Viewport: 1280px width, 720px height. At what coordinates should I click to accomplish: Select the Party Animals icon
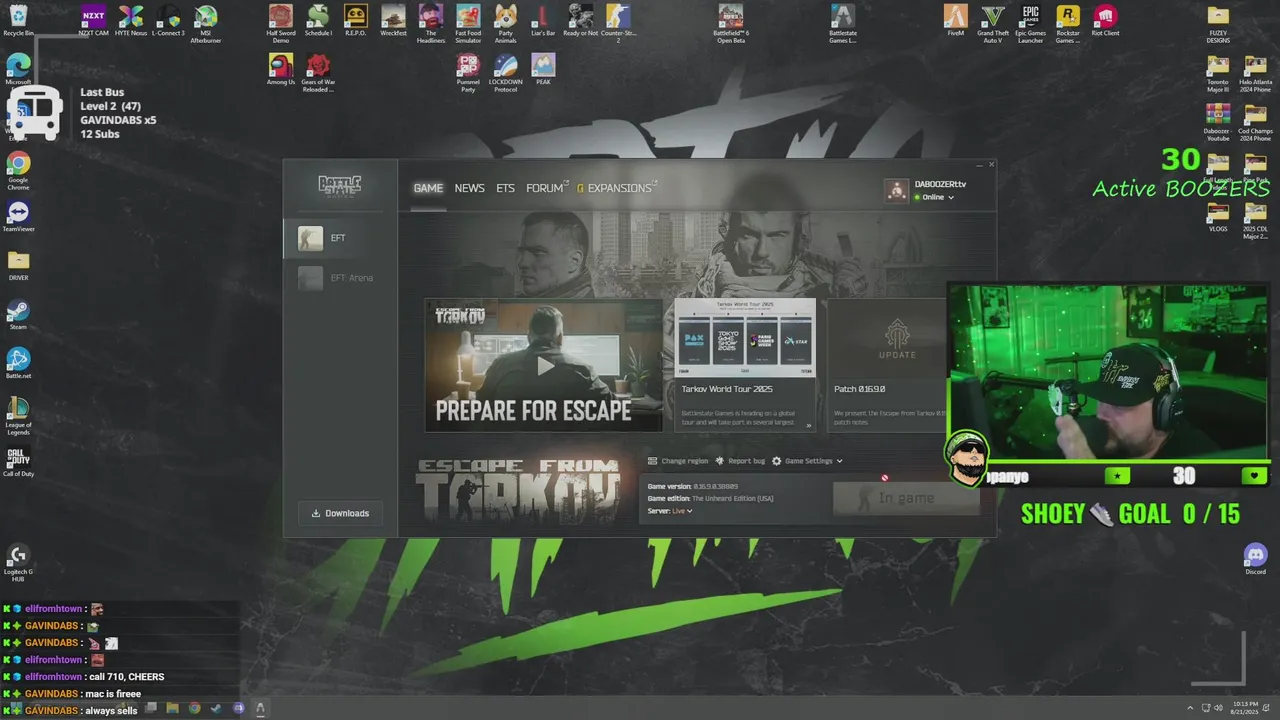click(x=506, y=23)
